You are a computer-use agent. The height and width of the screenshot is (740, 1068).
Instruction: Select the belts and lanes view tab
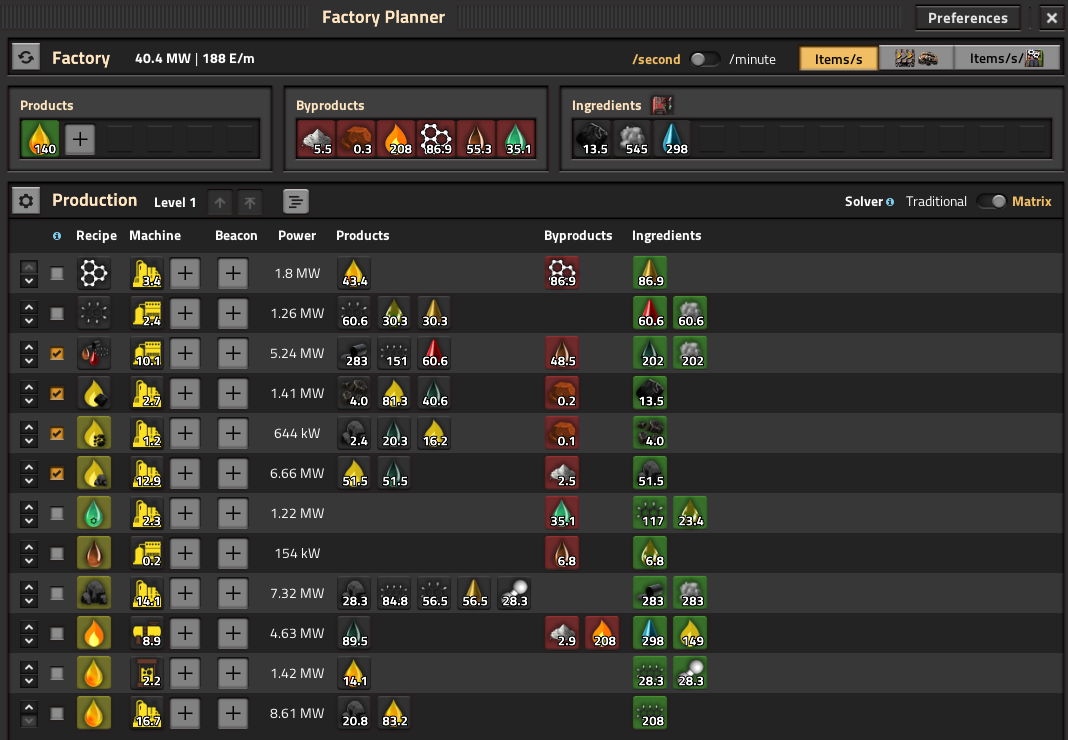click(x=916, y=59)
